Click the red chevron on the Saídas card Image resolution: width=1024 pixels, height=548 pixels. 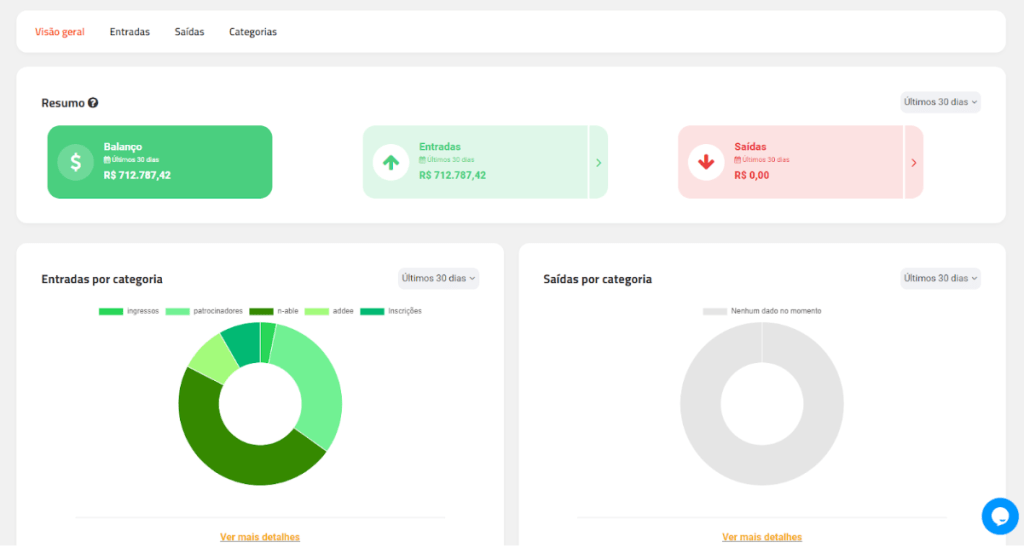[x=913, y=162]
